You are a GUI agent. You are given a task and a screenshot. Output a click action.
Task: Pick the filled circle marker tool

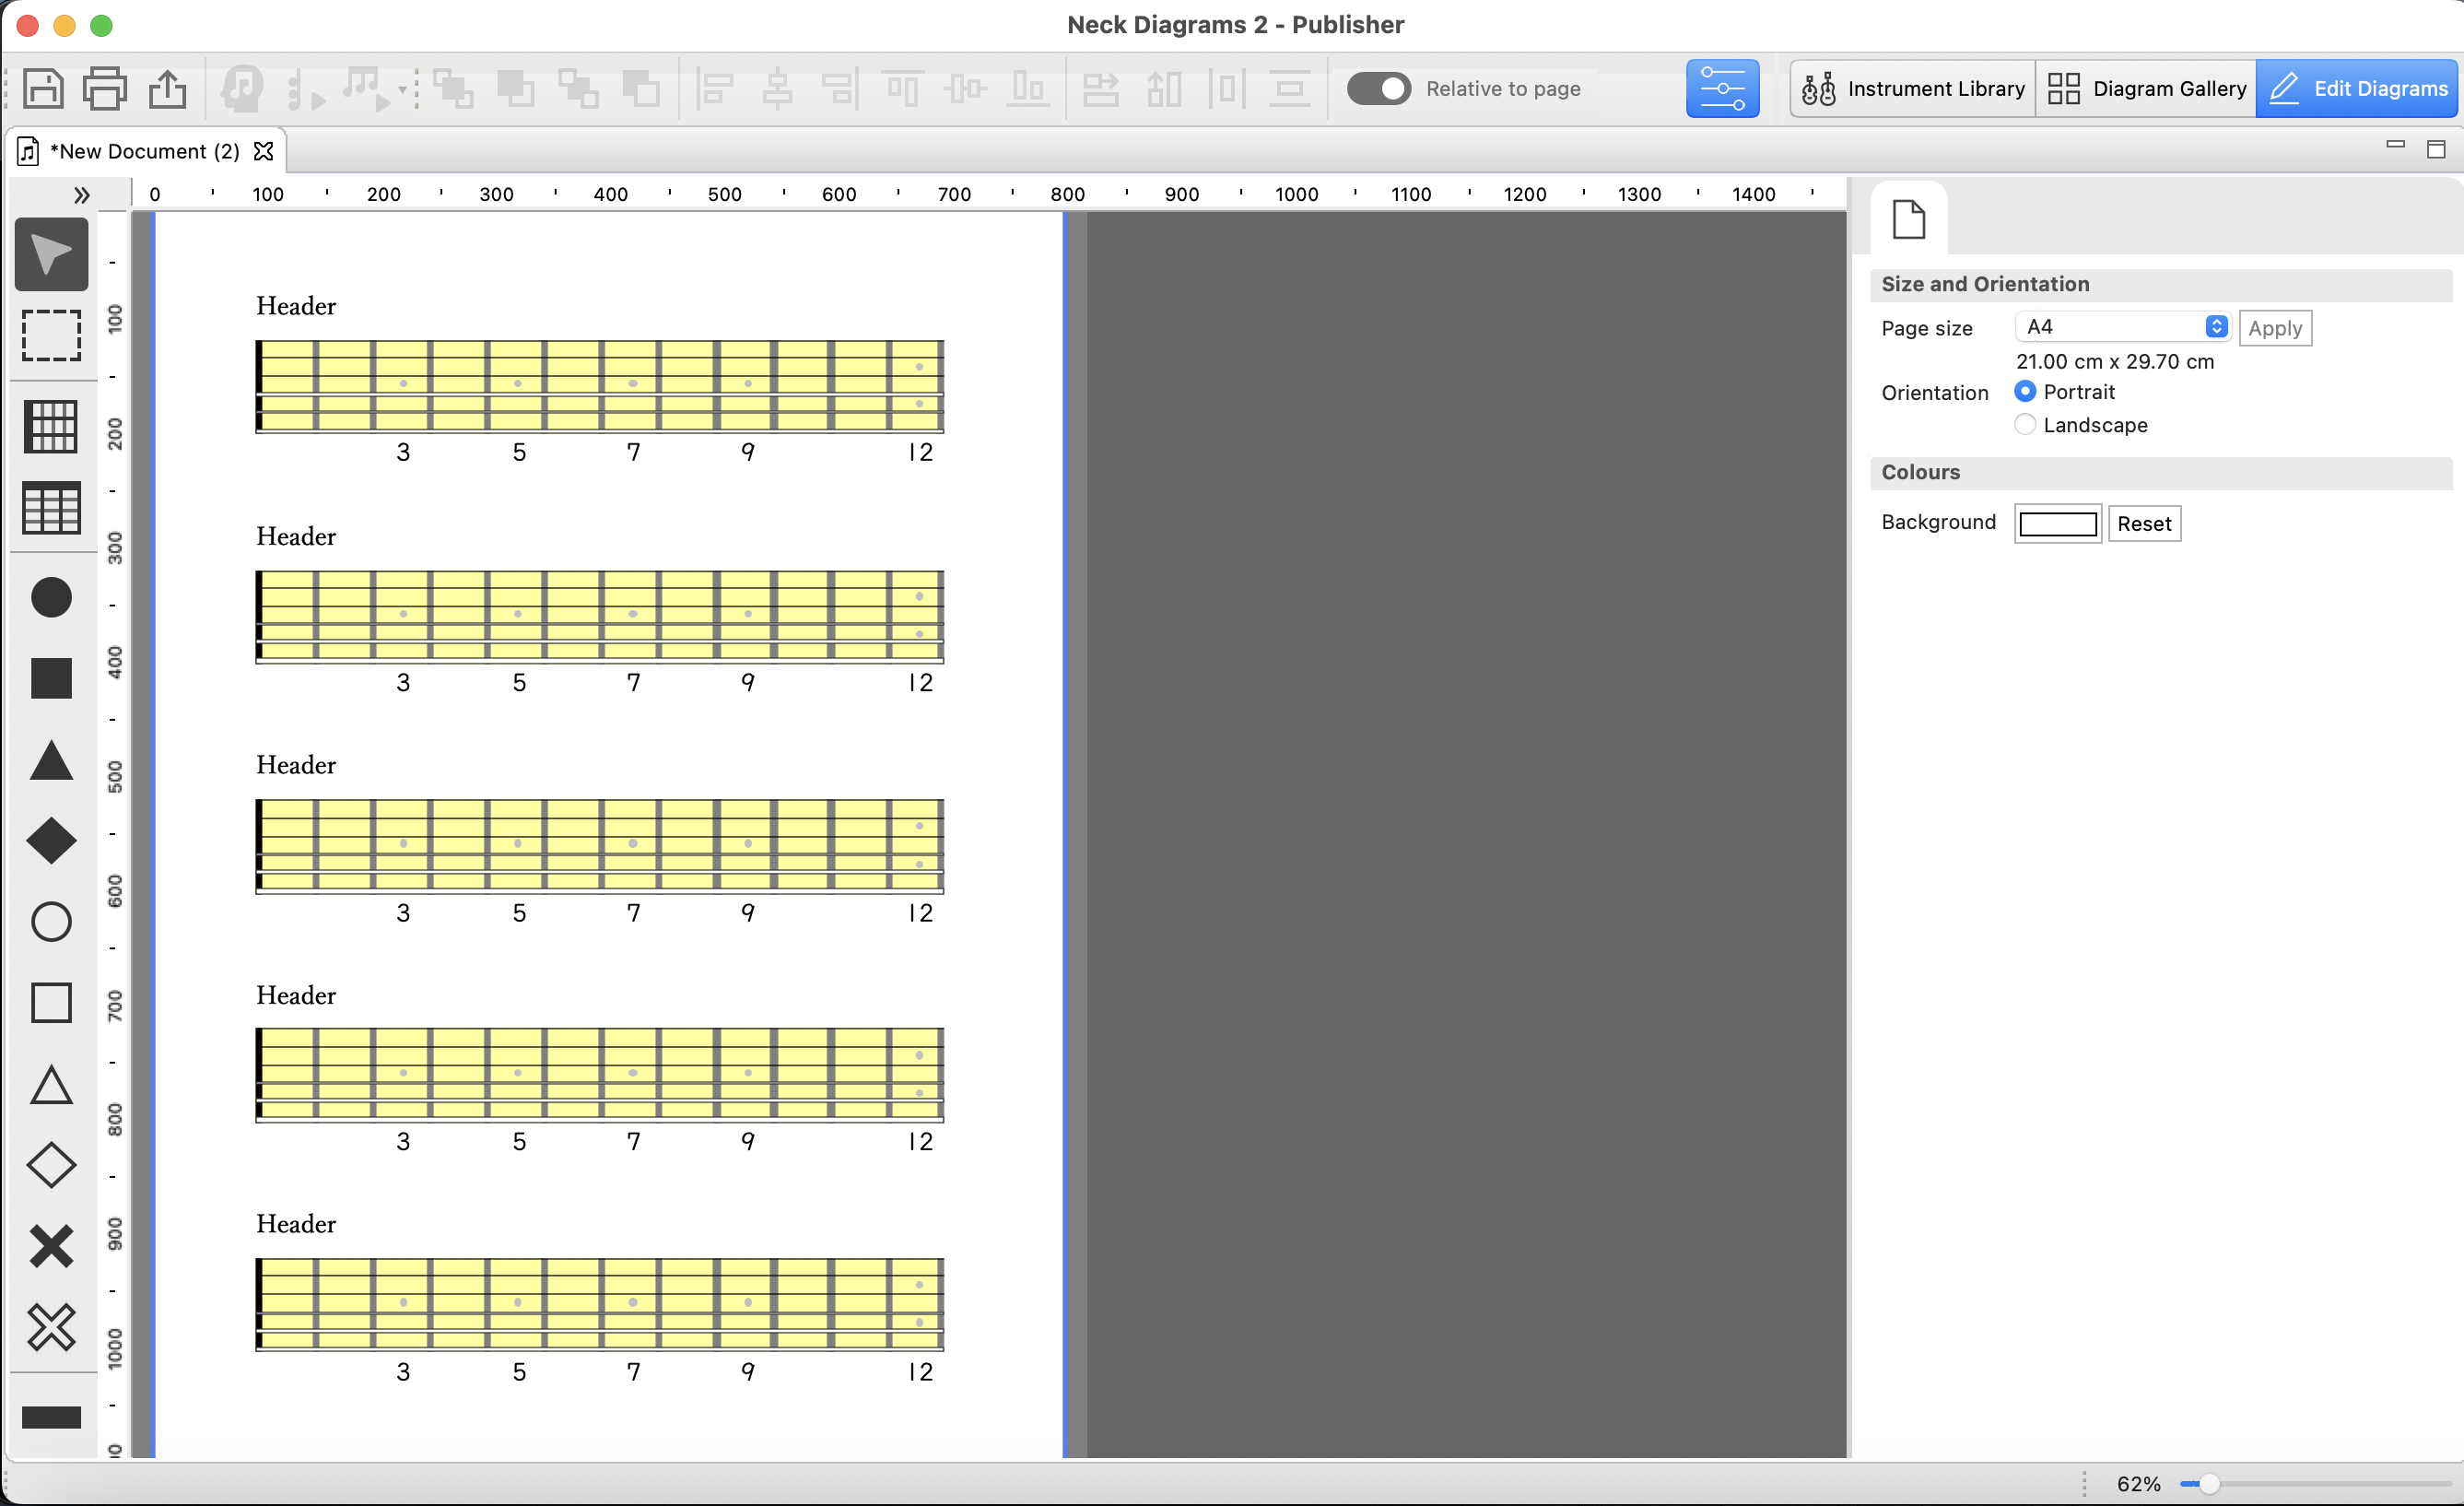pyautogui.click(x=51, y=597)
